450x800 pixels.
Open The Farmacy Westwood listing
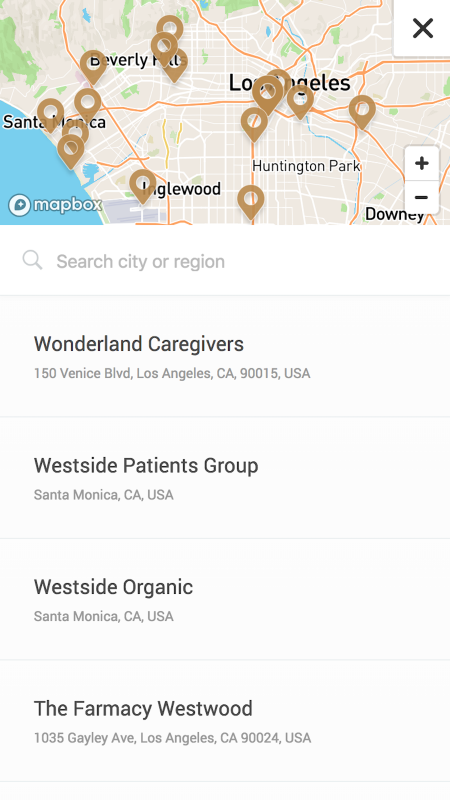coord(225,721)
